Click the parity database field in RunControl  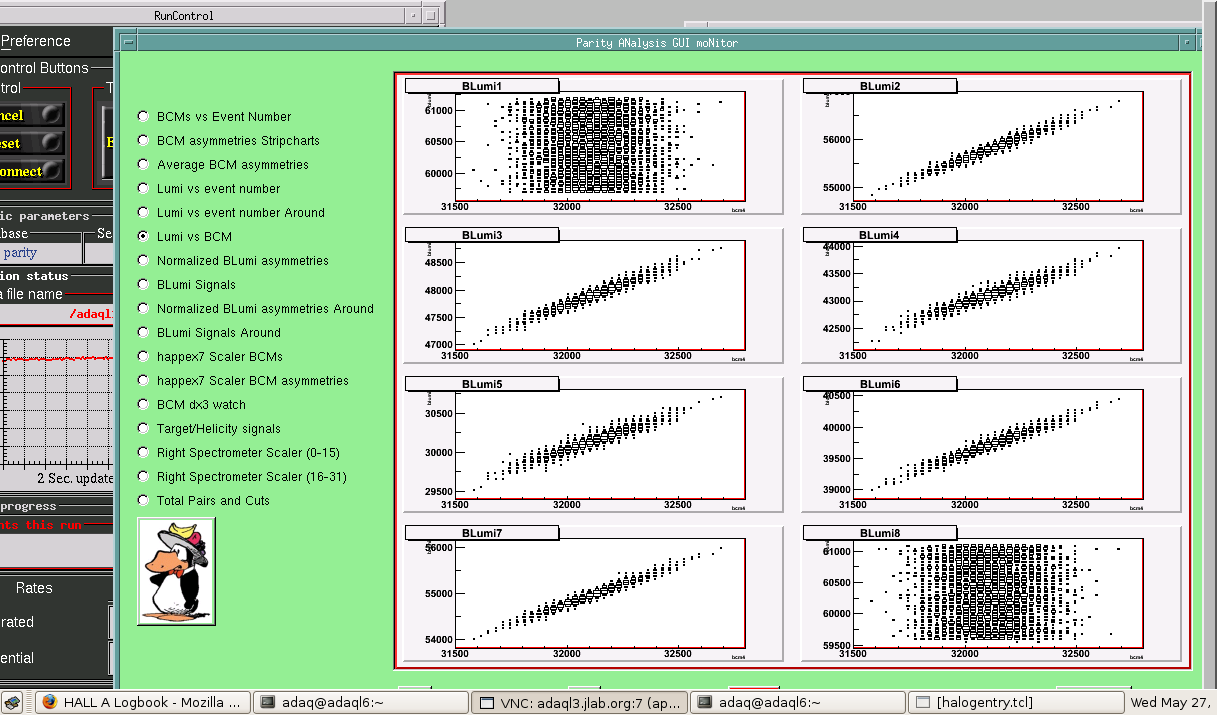click(x=40, y=253)
